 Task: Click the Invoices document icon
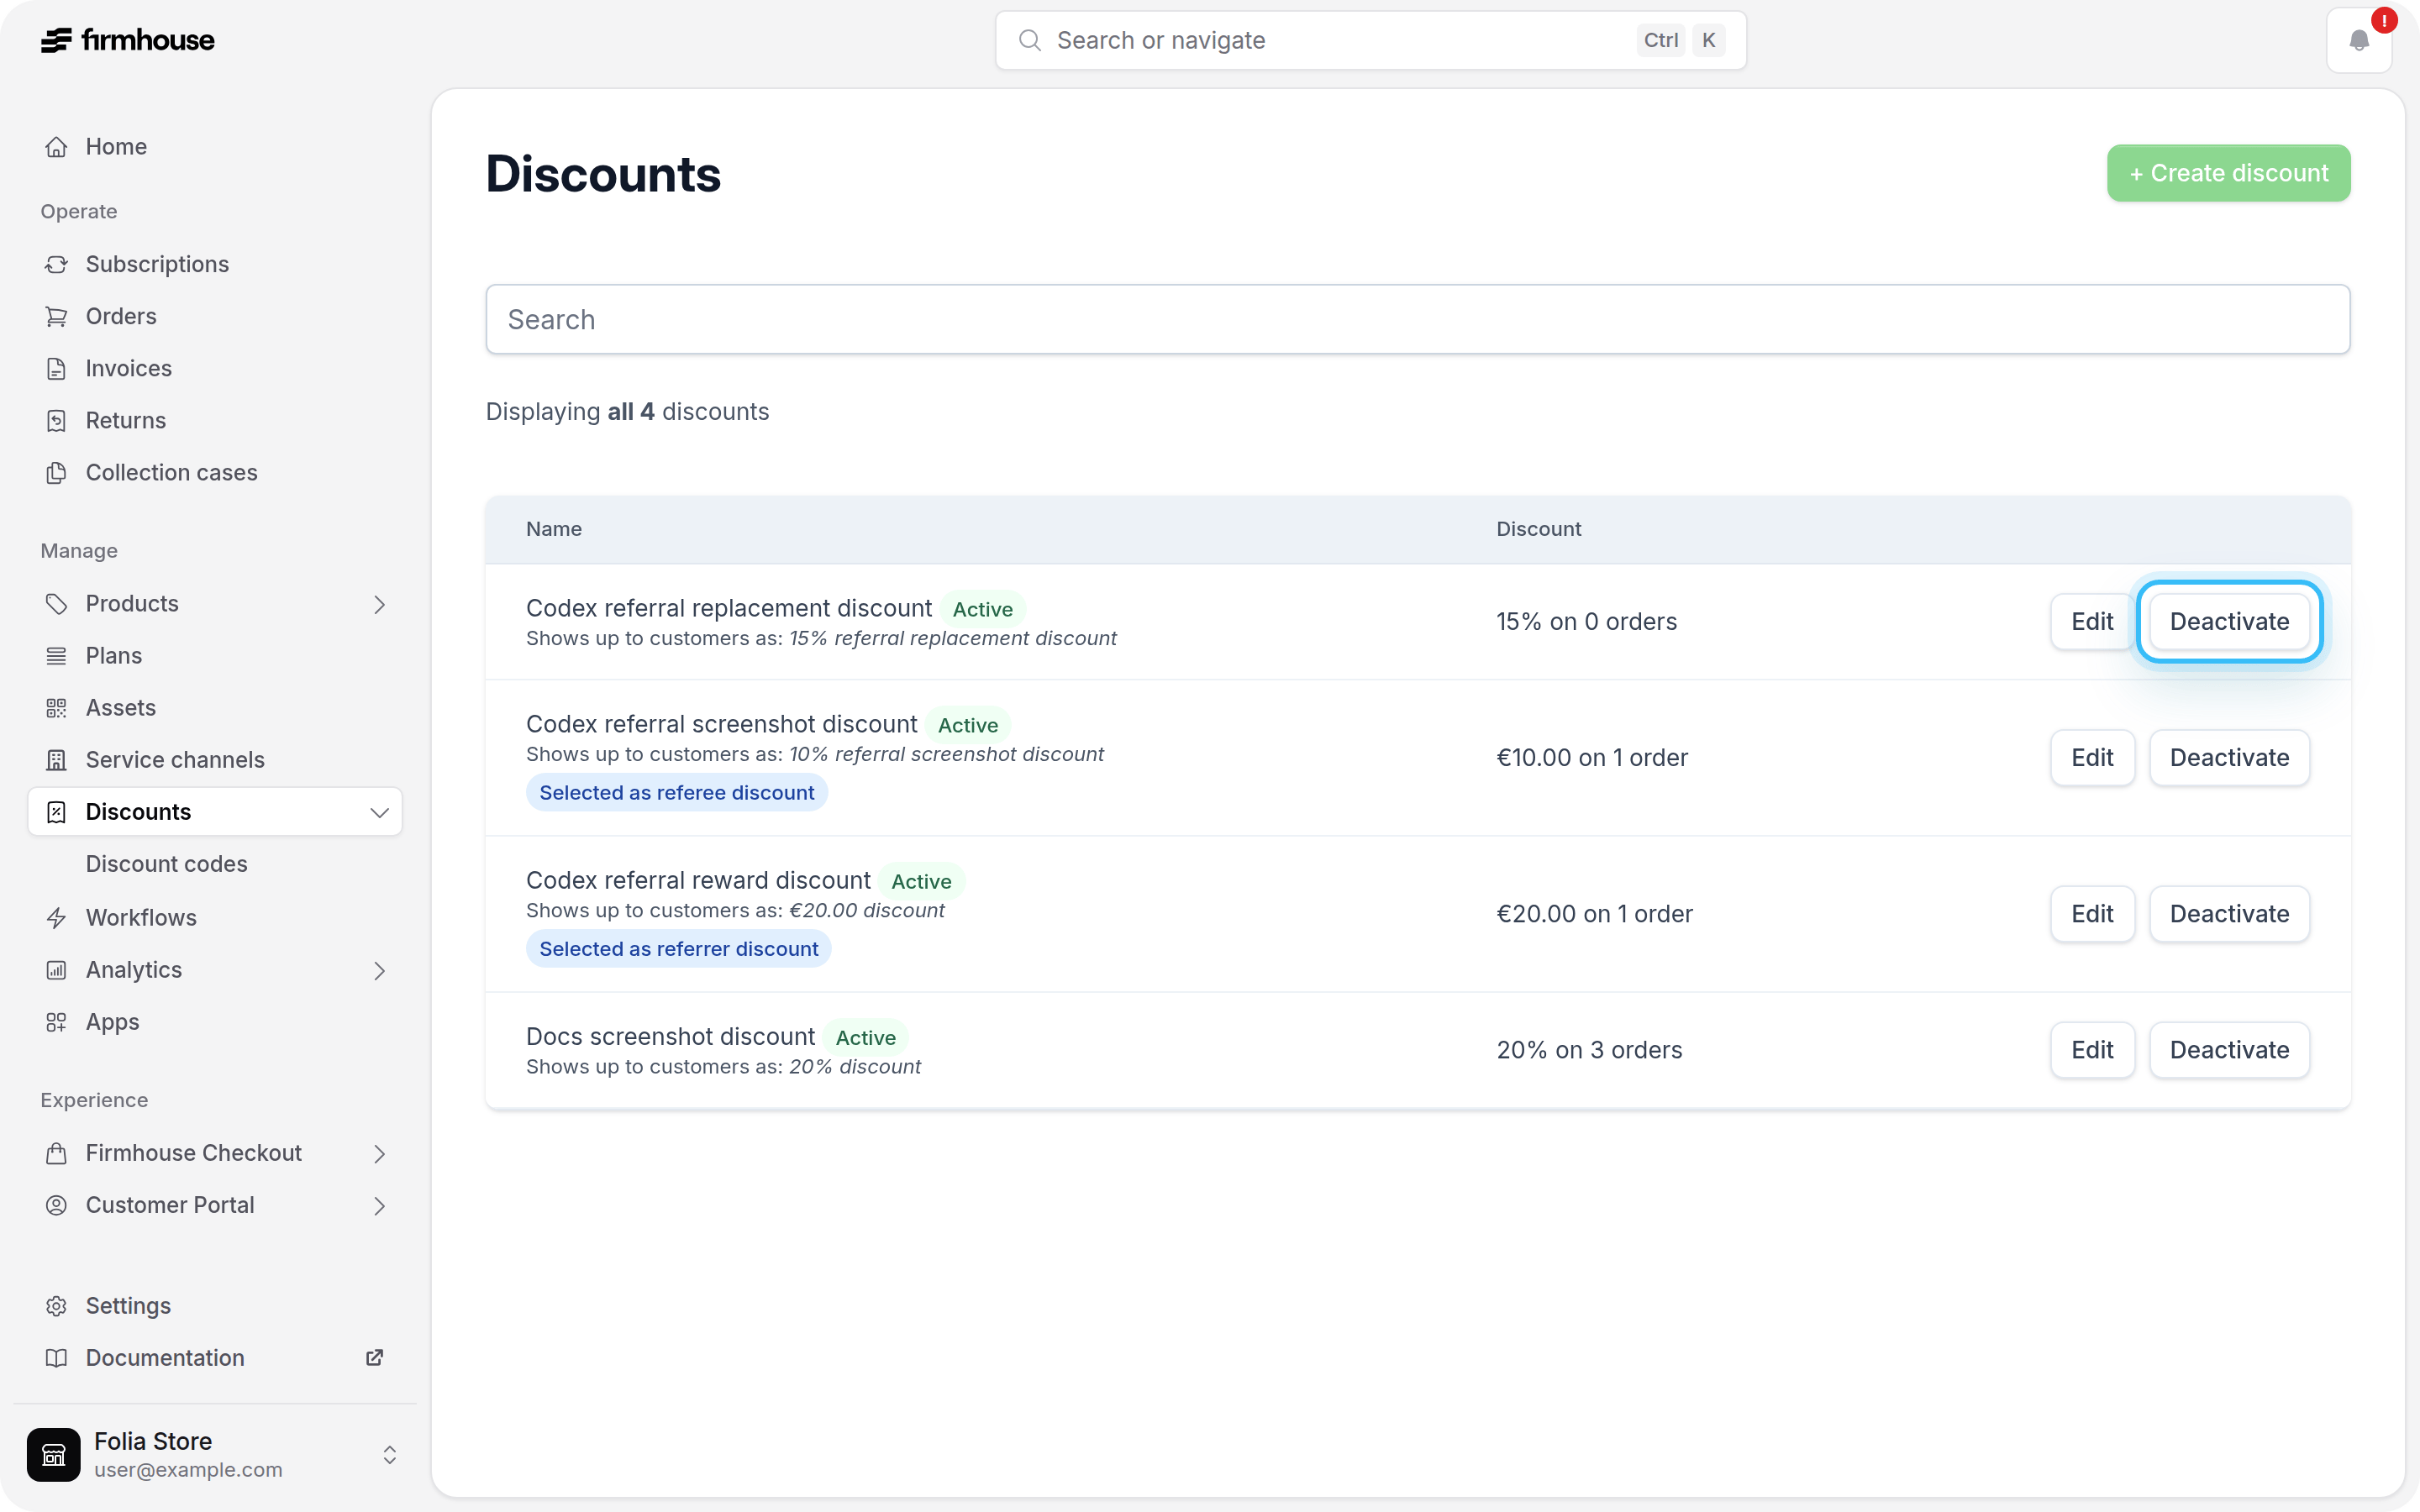(x=56, y=368)
